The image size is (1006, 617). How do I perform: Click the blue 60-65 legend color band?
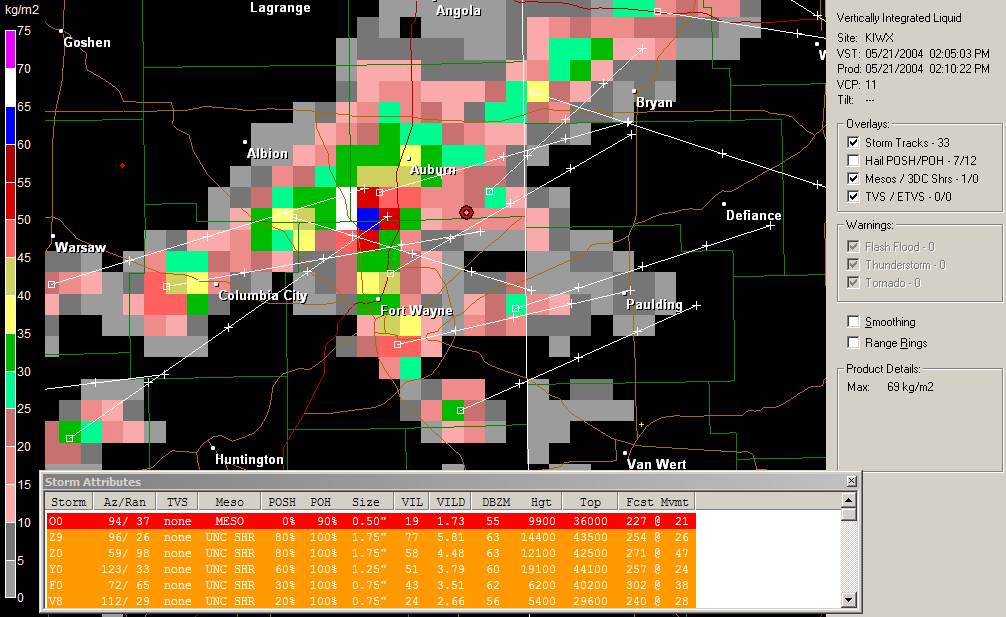[x=10, y=125]
